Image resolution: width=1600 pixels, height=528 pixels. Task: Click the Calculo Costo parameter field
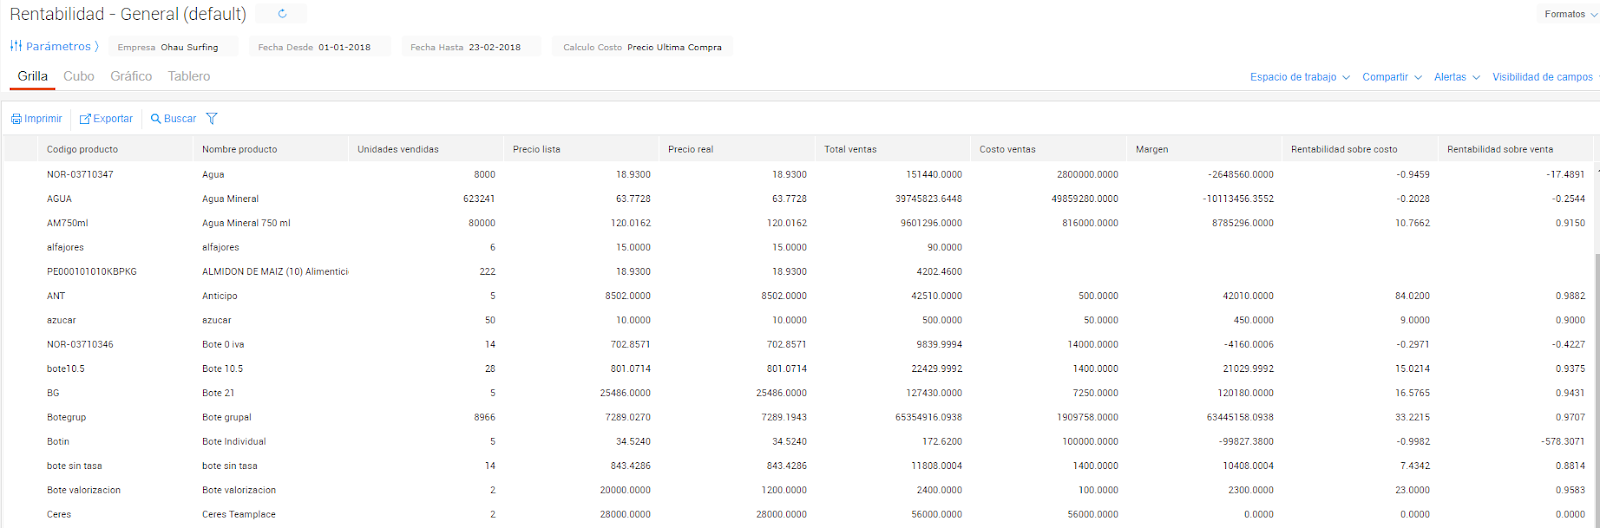coord(642,47)
